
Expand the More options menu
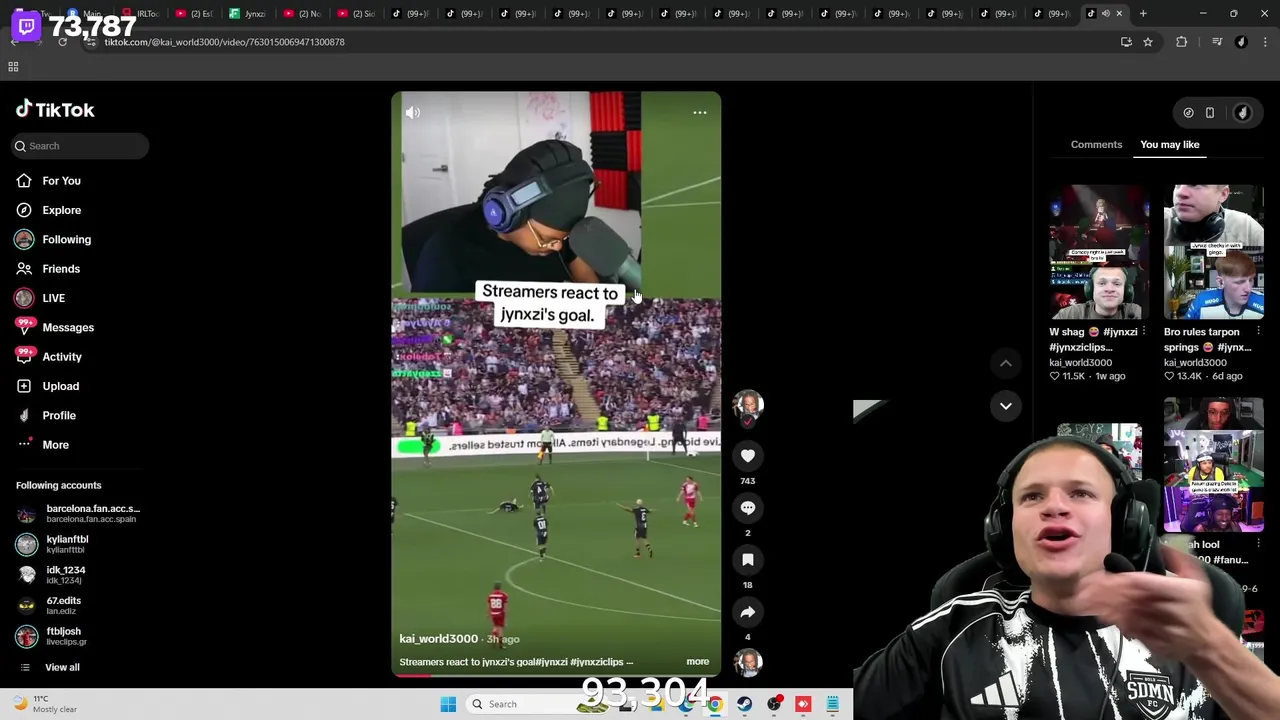pos(55,445)
